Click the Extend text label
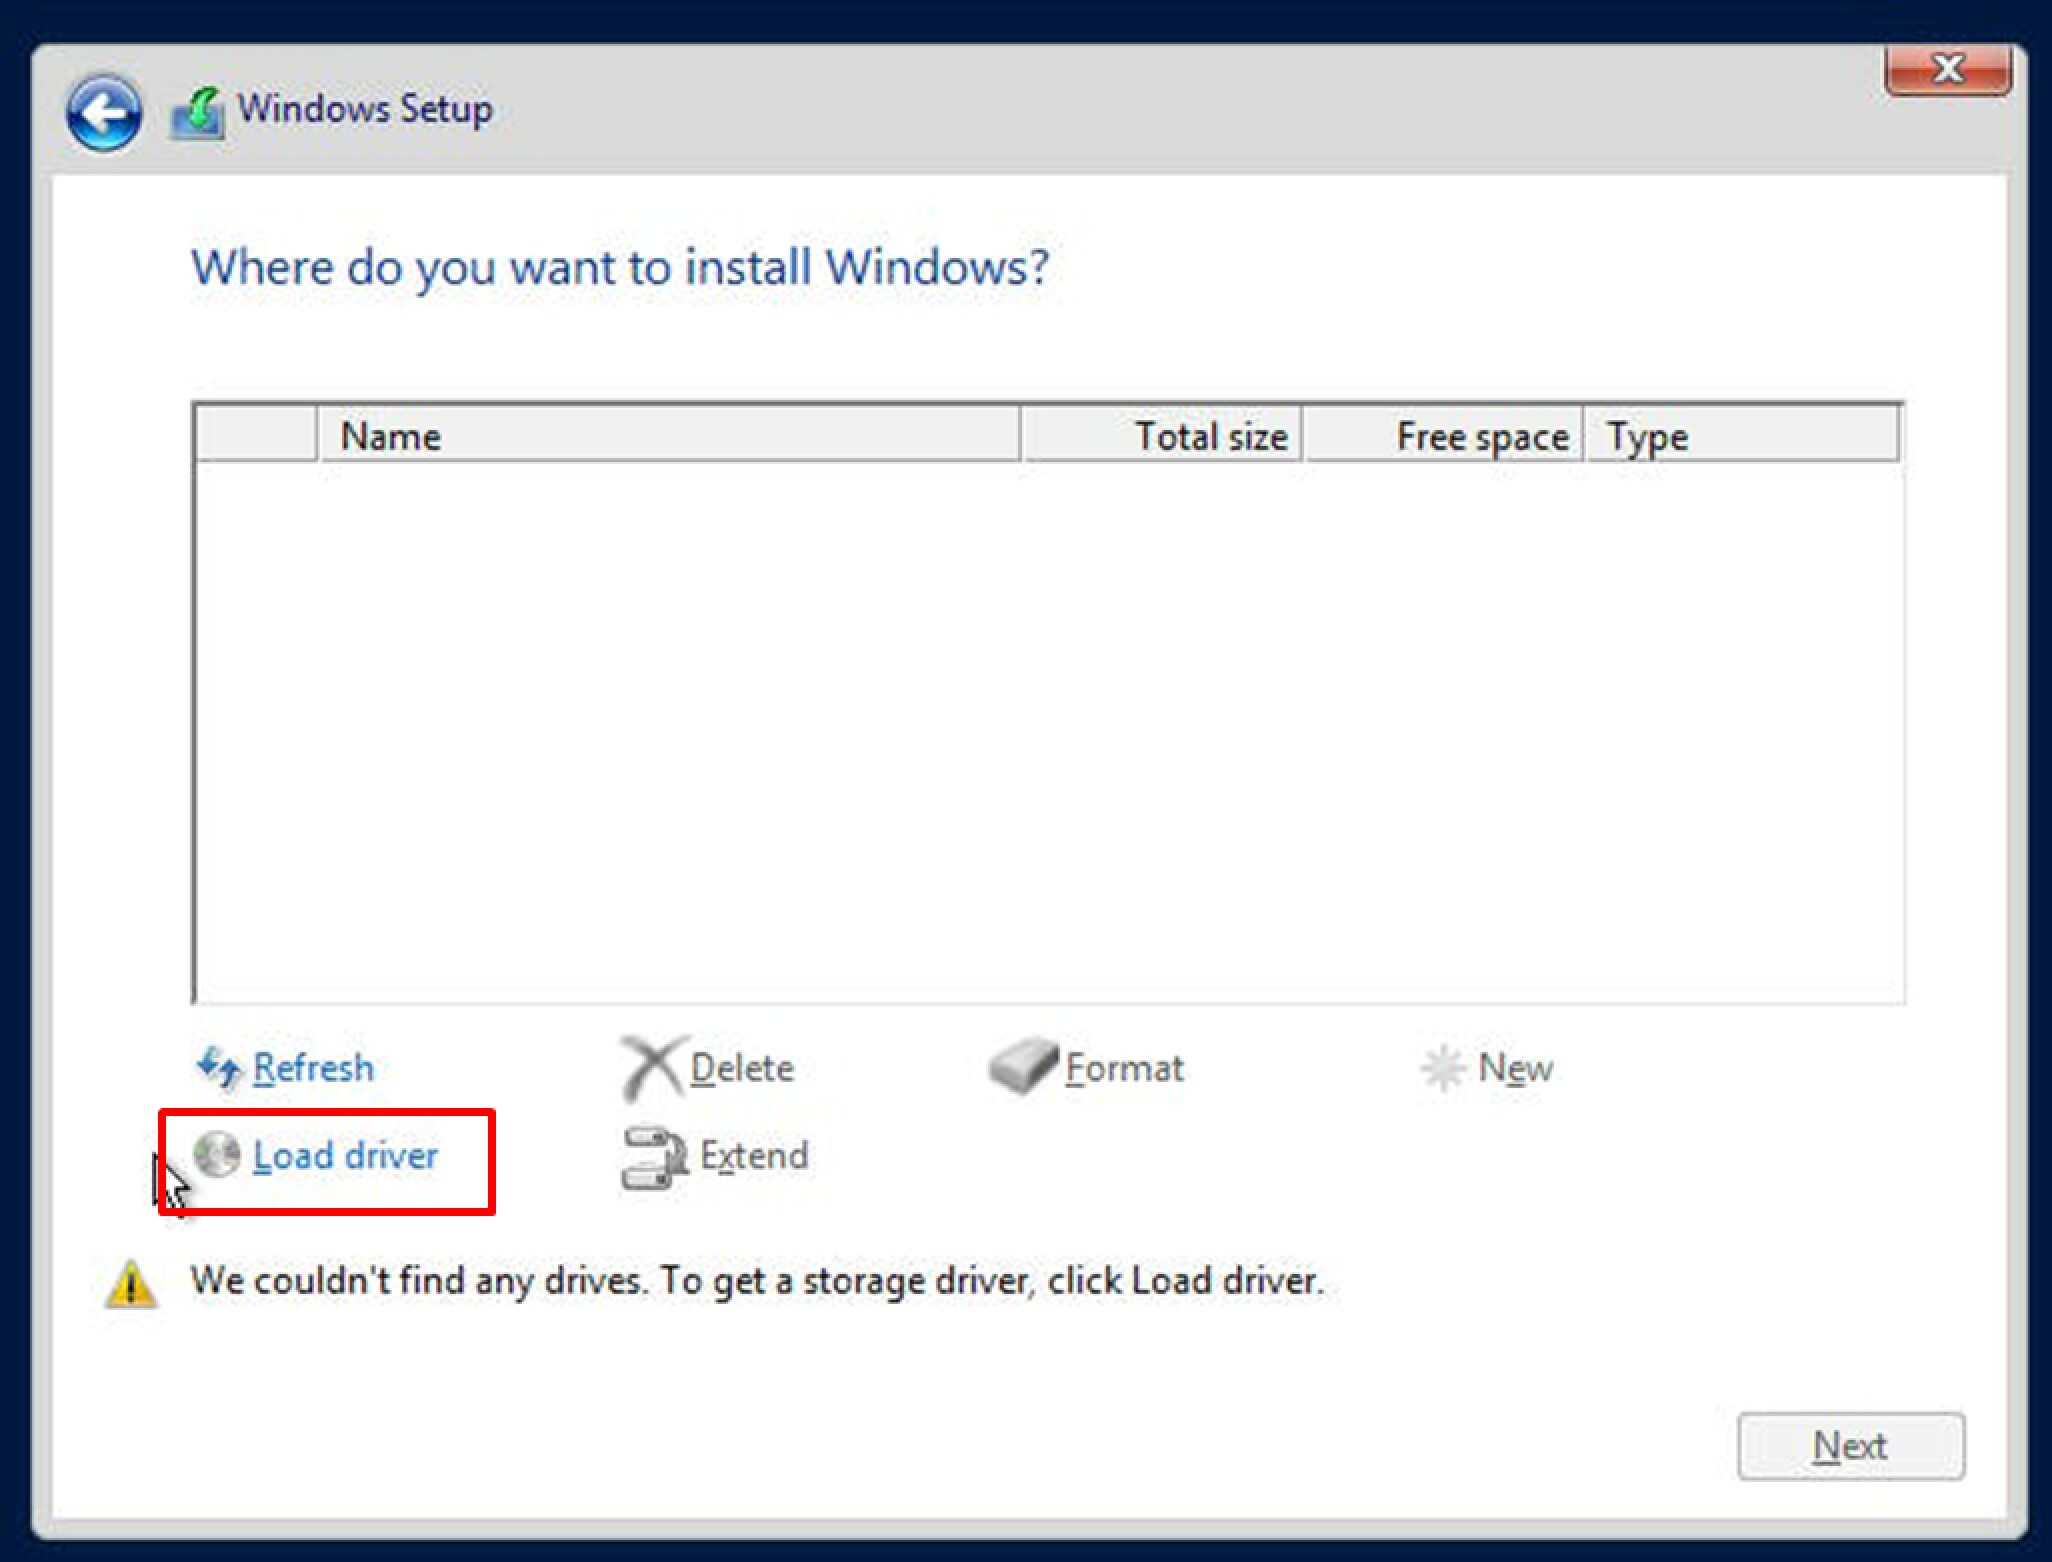Screen dimensions: 2052x1562 pos(754,1156)
